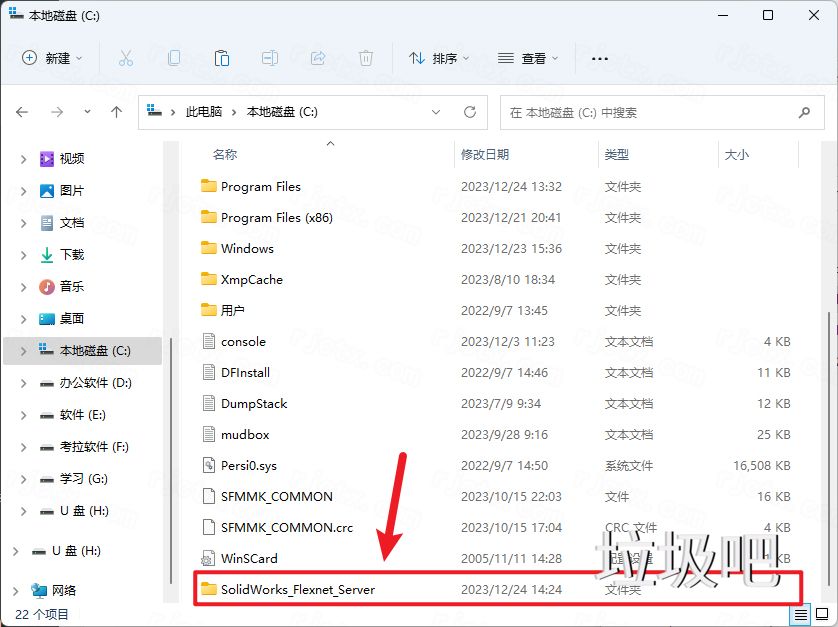Click the Copy icon in the toolbar
This screenshot has height=627, width=838.
[x=174, y=59]
